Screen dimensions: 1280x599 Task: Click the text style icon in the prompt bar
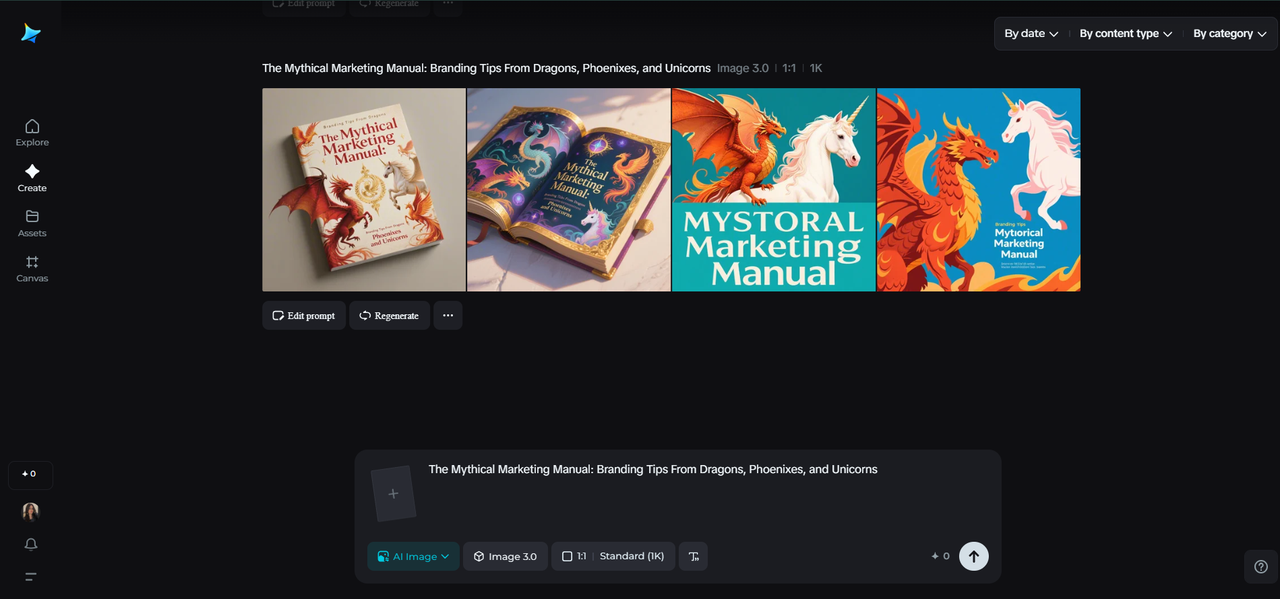coord(693,556)
